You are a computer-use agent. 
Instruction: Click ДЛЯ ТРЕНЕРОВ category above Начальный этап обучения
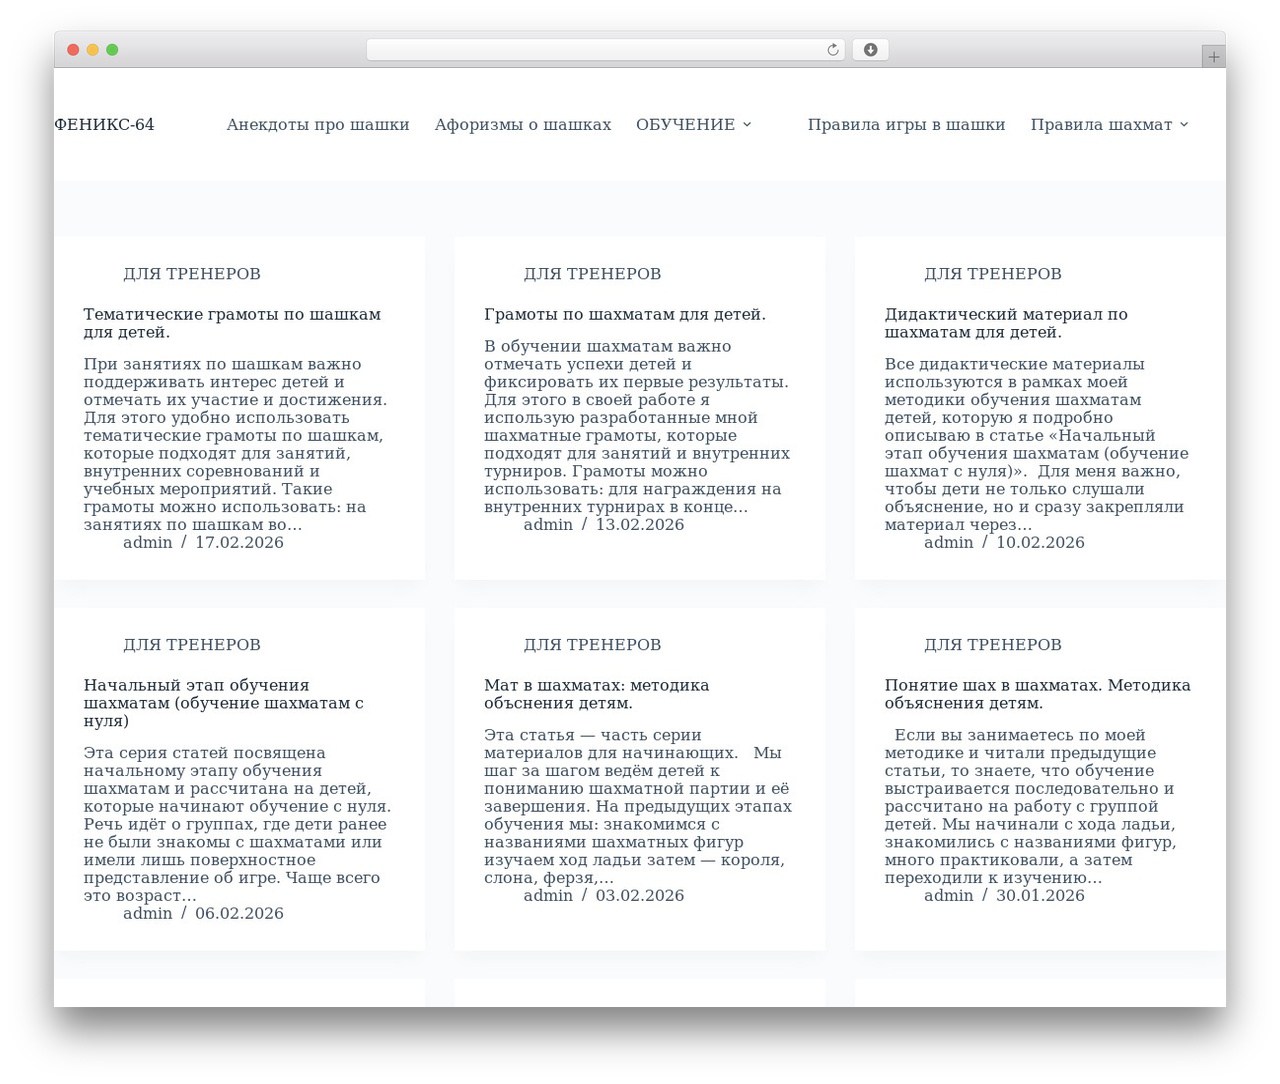click(192, 645)
